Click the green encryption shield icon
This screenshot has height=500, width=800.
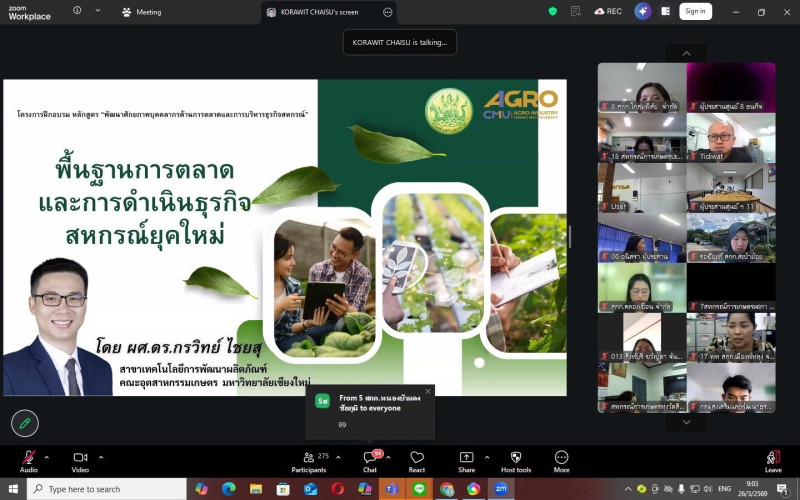[553, 11]
